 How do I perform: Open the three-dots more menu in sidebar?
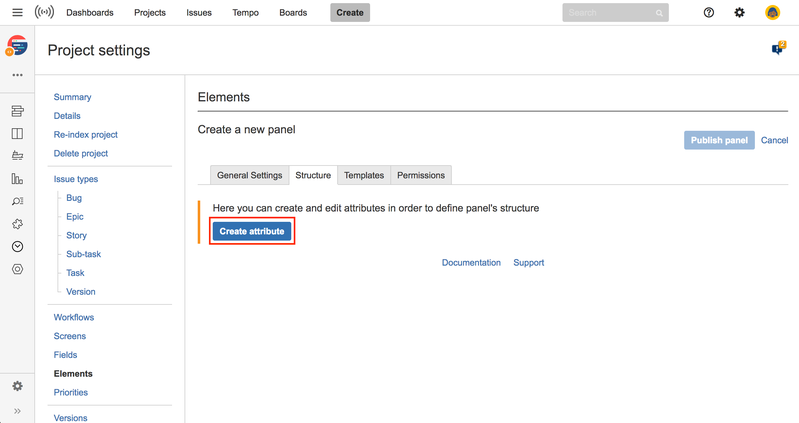point(17,76)
